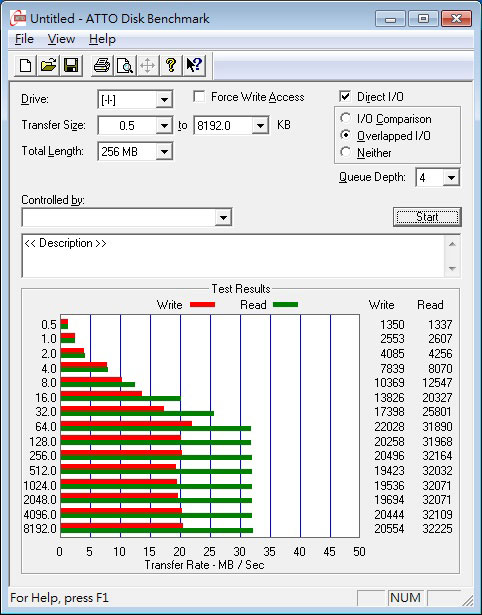The width and height of the screenshot is (482, 615).
Task: Click the yellow question mark Help icon
Action: coord(171,65)
